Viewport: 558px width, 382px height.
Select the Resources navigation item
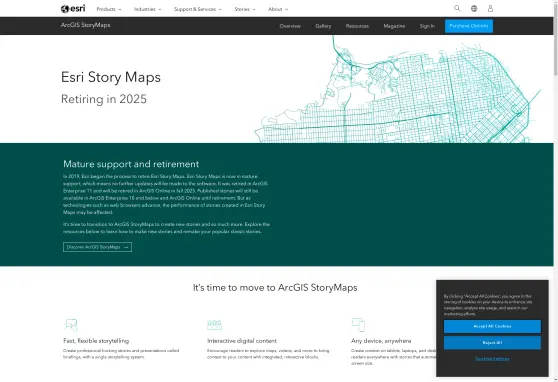tap(357, 26)
